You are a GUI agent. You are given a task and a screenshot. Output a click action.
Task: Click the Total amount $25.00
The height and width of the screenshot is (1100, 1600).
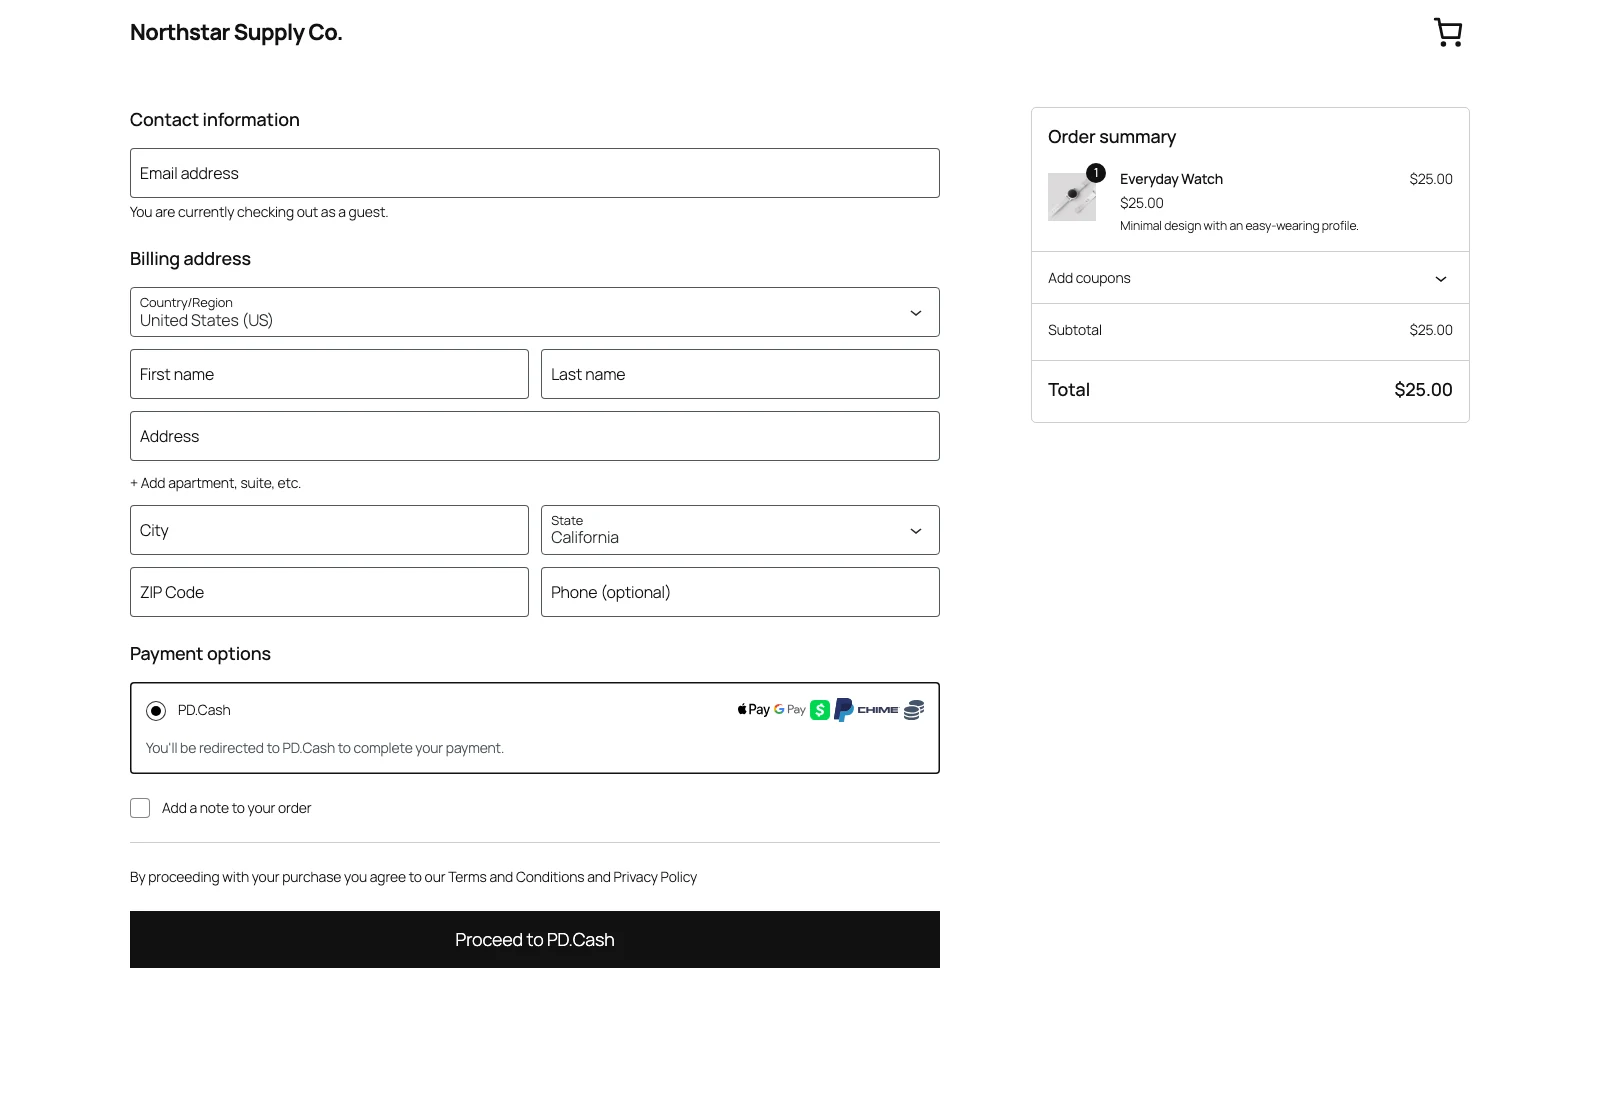pyautogui.click(x=1423, y=390)
